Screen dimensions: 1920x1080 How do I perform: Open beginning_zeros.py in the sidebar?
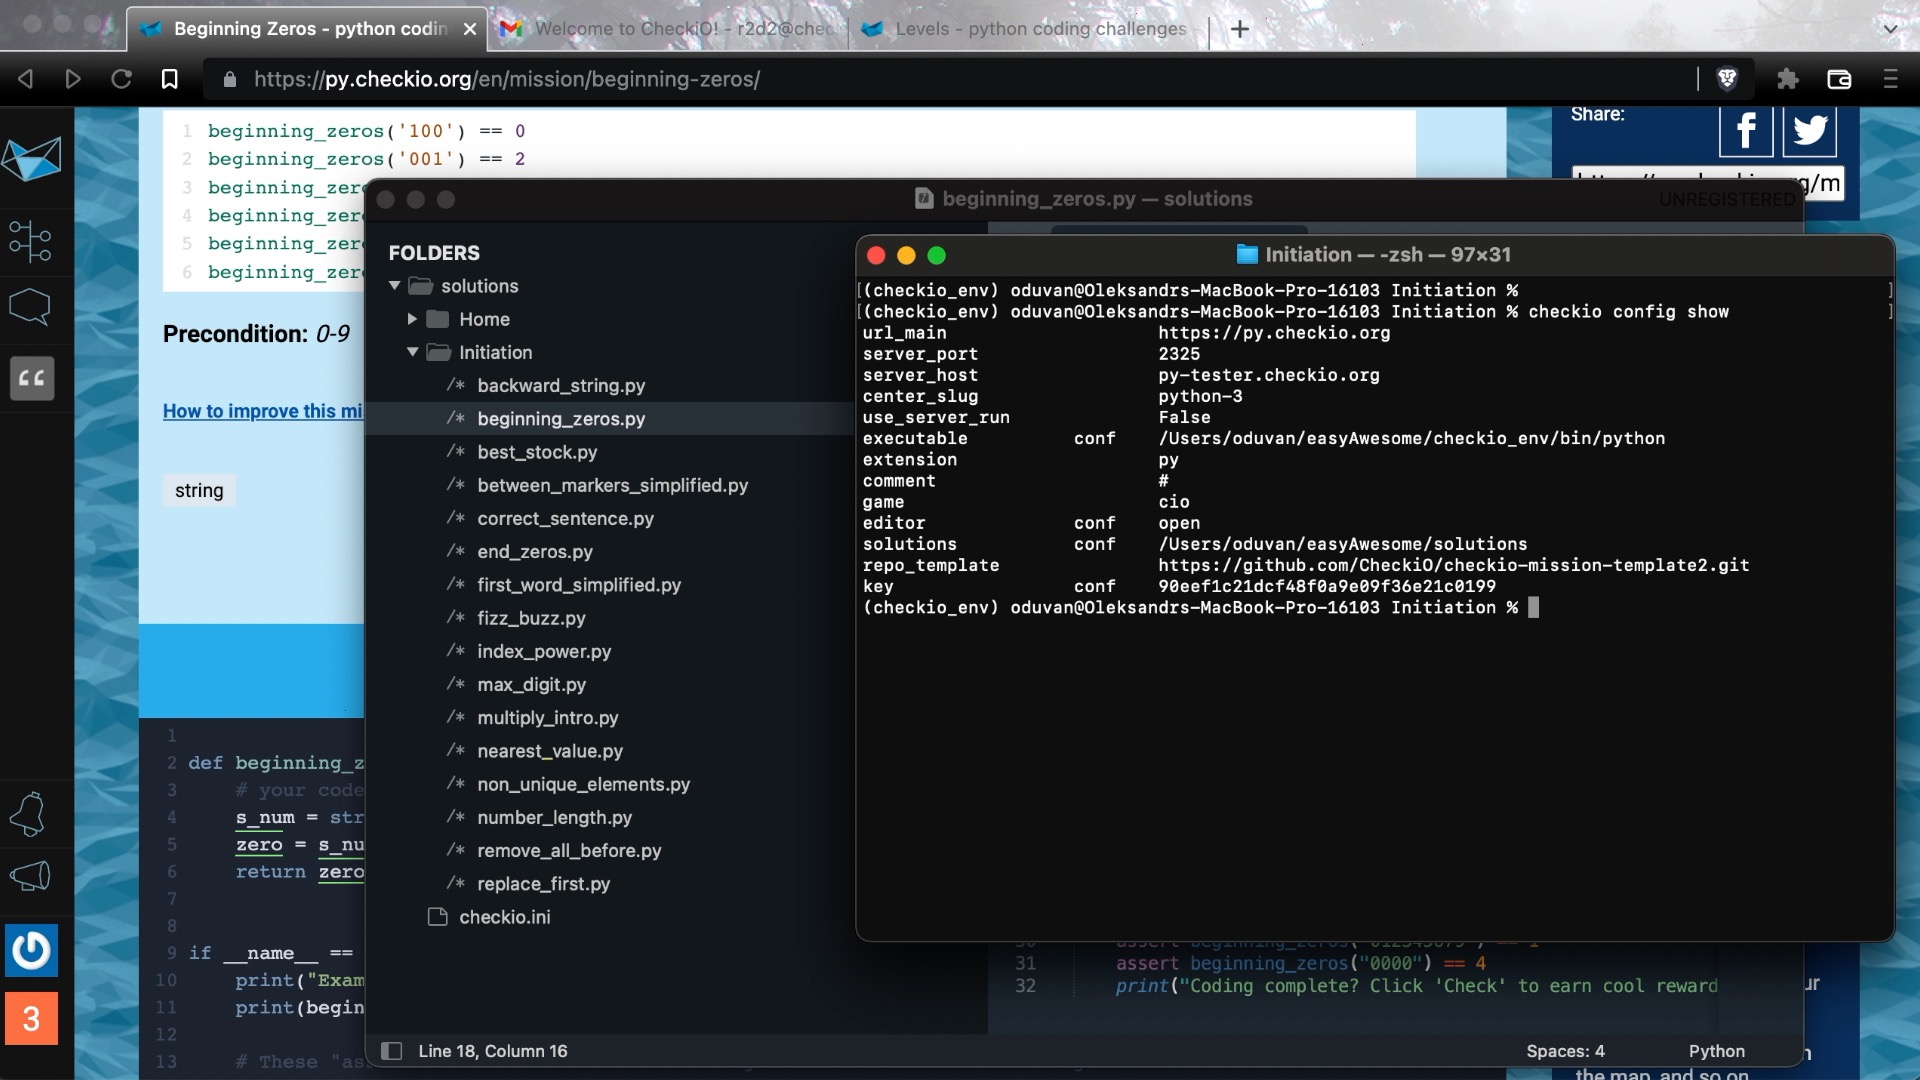pyautogui.click(x=561, y=418)
